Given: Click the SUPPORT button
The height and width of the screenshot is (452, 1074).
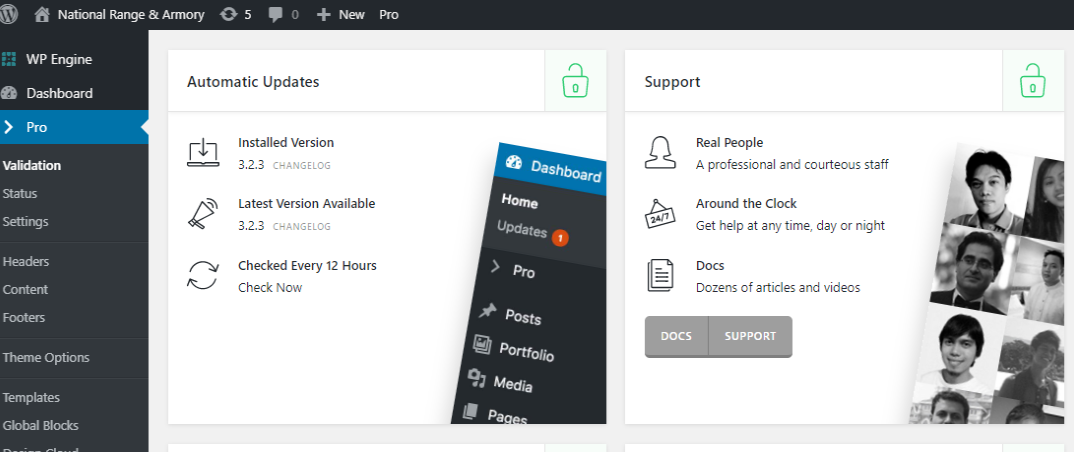Looking at the screenshot, I should click(750, 336).
